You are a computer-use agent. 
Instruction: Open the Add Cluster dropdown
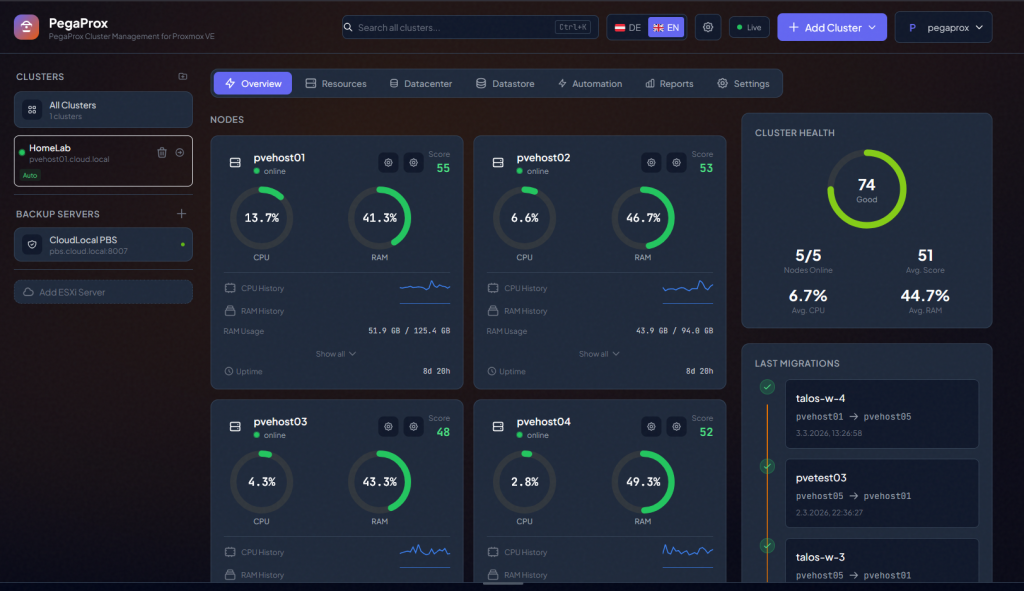pos(831,27)
